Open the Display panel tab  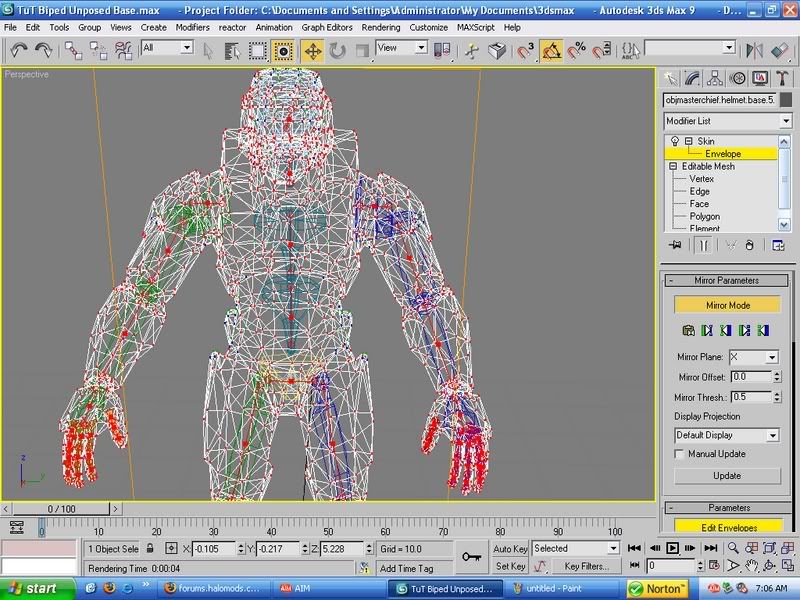[x=760, y=79]
